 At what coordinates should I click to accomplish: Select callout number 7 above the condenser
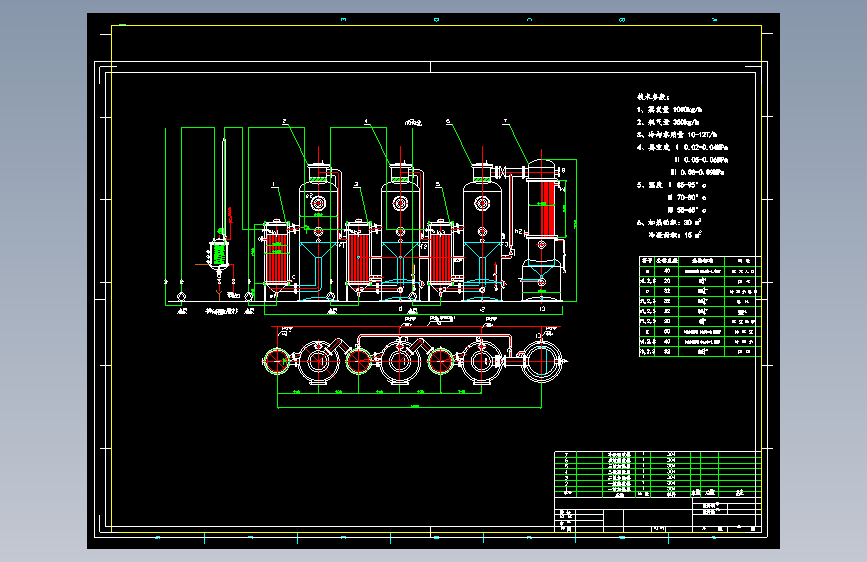tap(505, 121)
